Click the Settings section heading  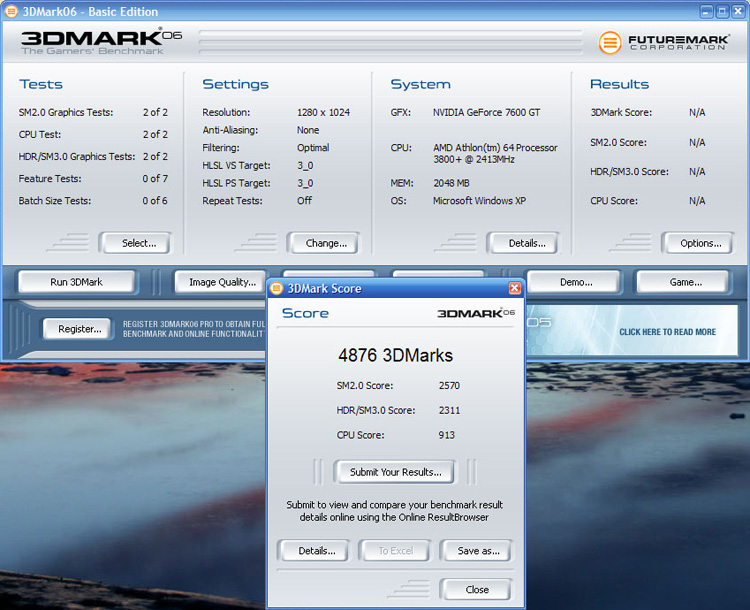point(235,84)
